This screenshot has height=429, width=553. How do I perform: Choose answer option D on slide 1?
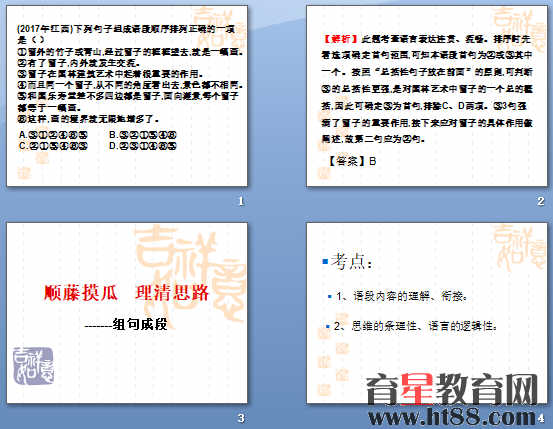(x=143, y=146)
